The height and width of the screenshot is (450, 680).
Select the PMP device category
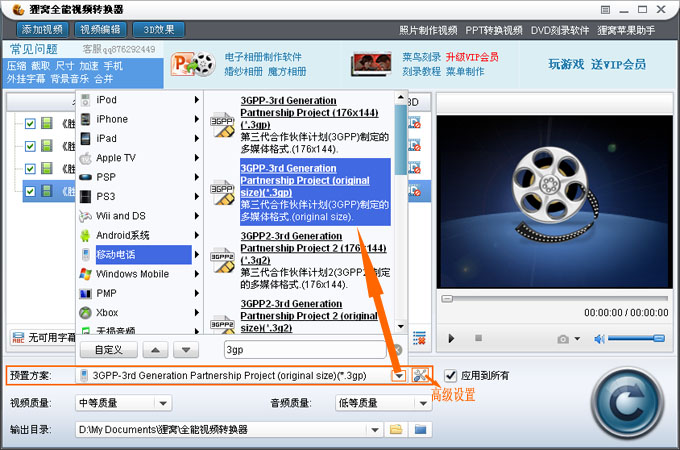point(138,293)
